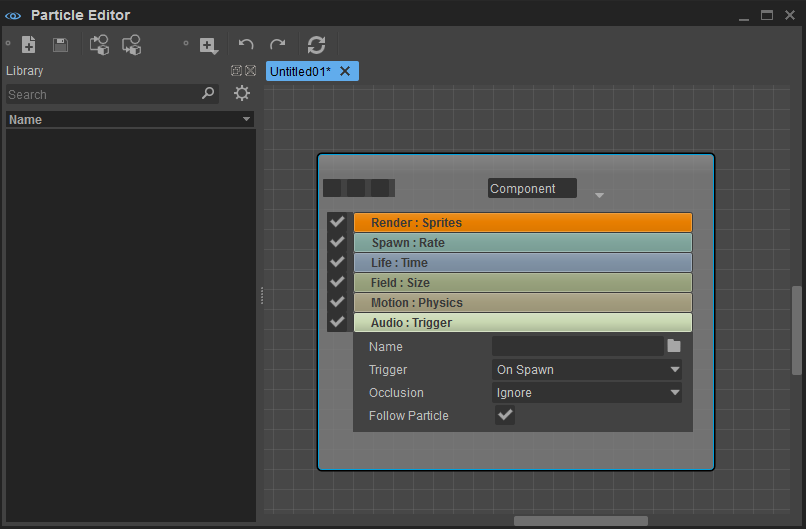This screenshot has height=529, width=806.
Task: Click the add component icon in toolbar
Action: (x=209, y=46)
